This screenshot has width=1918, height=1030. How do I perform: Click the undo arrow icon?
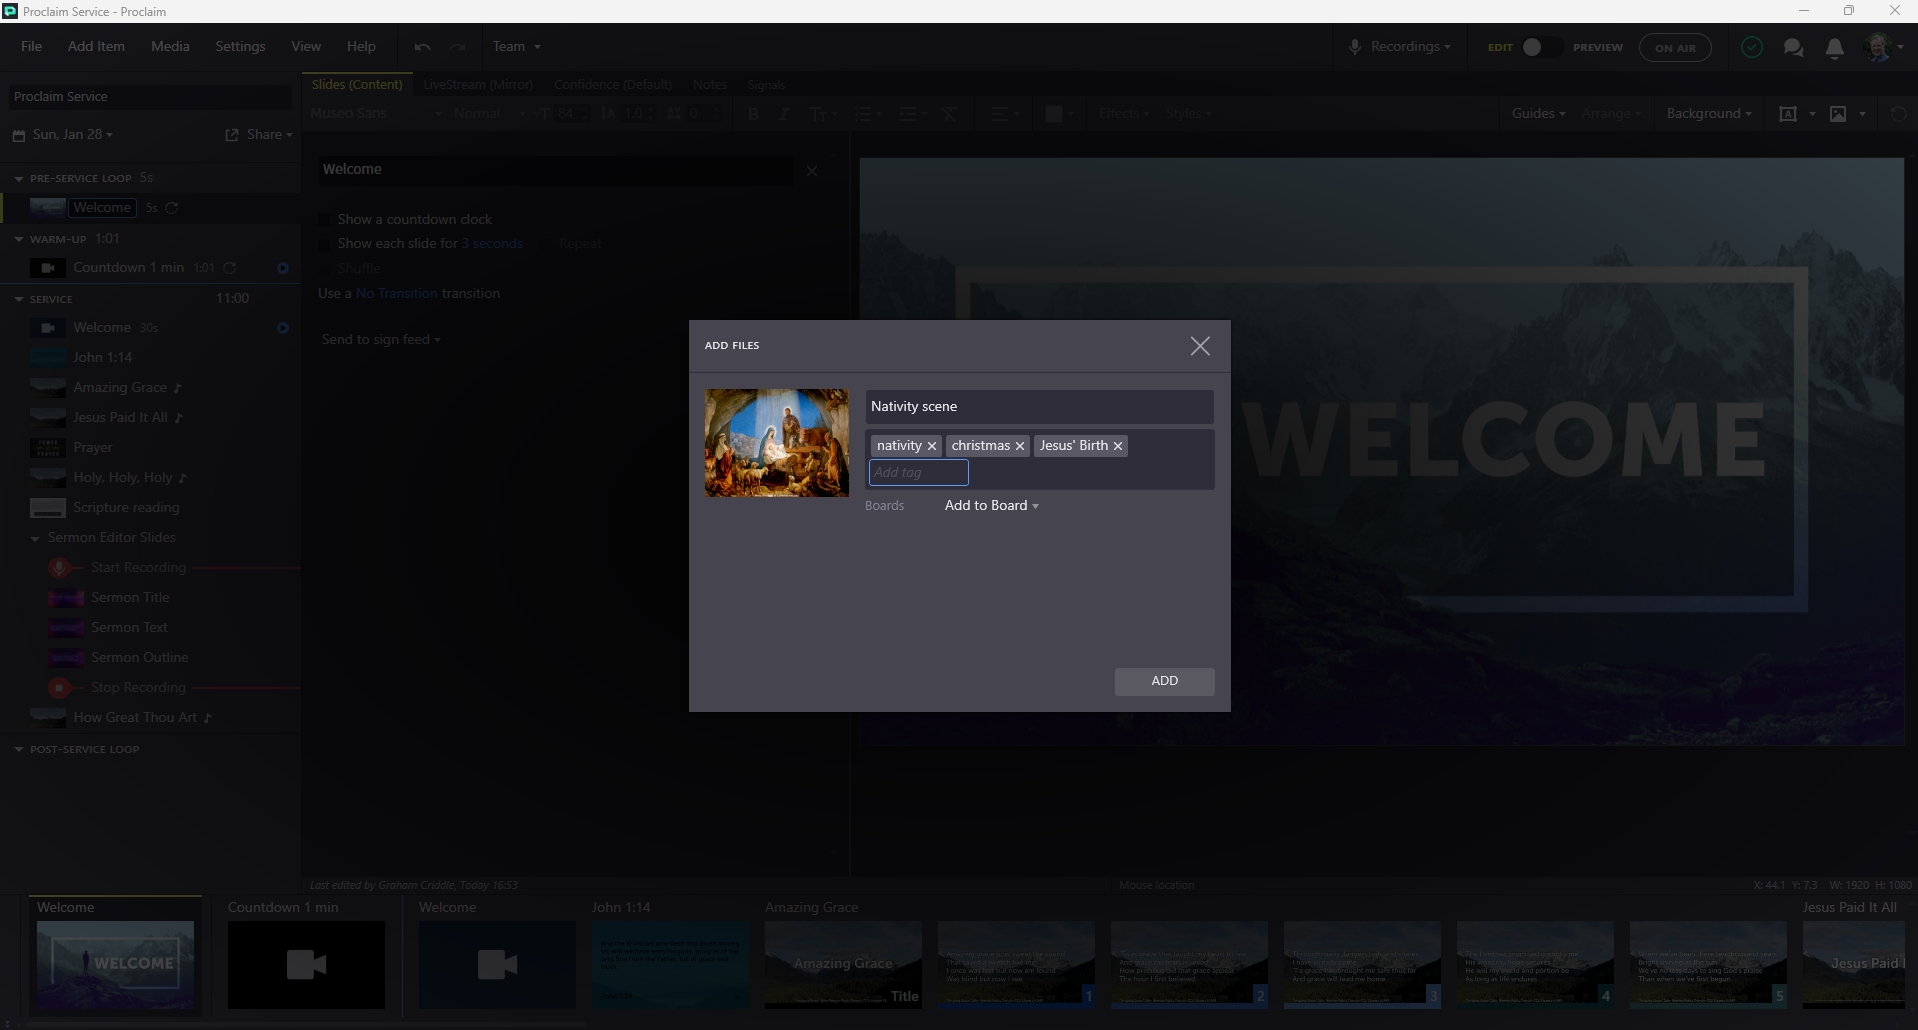422,47
